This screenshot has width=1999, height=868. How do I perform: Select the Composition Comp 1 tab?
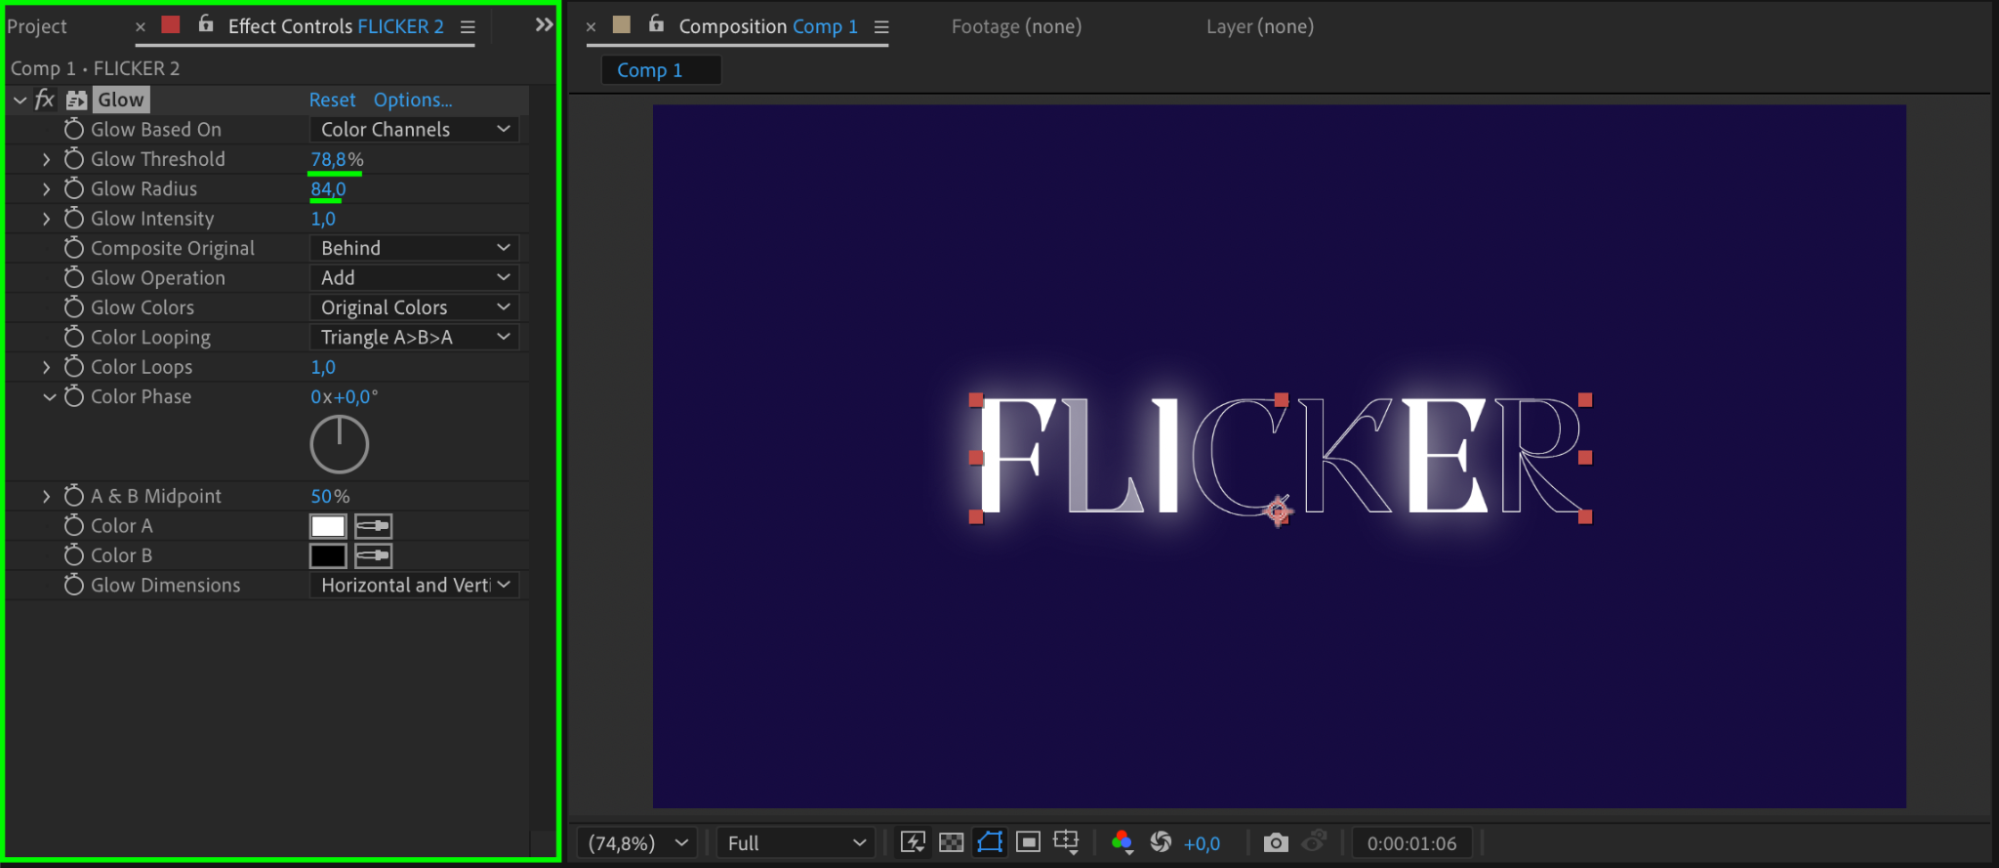(x=768, y=26)
